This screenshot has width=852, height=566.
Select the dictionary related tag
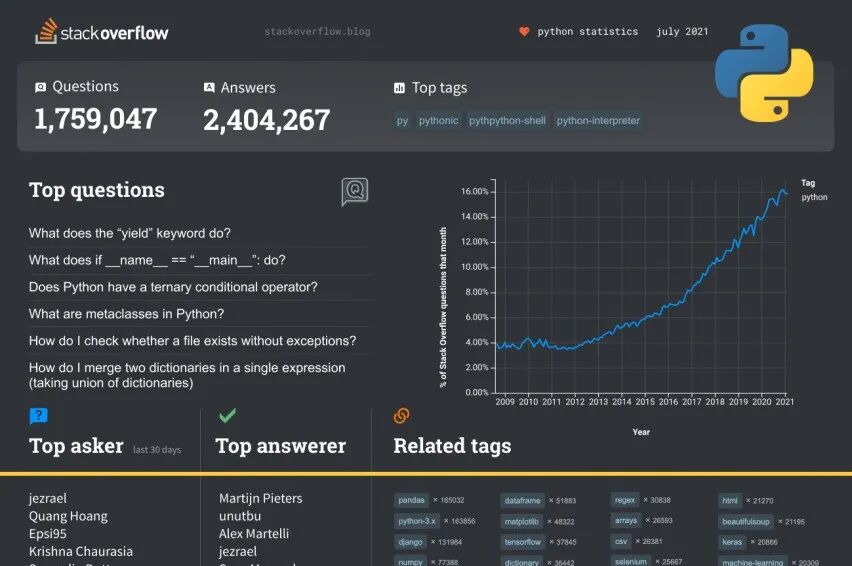coord(522,562)
